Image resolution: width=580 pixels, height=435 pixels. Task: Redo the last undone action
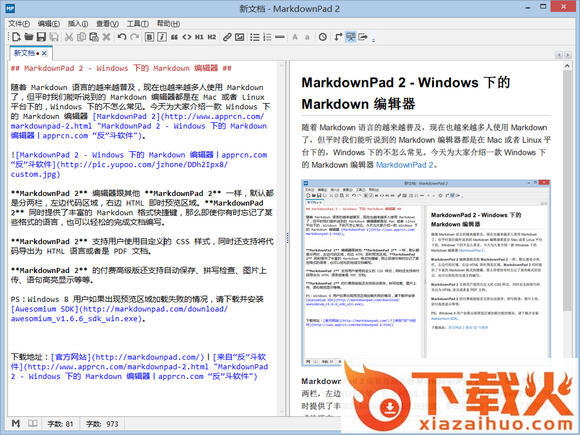pyautogui.click(x=135, y=37)
